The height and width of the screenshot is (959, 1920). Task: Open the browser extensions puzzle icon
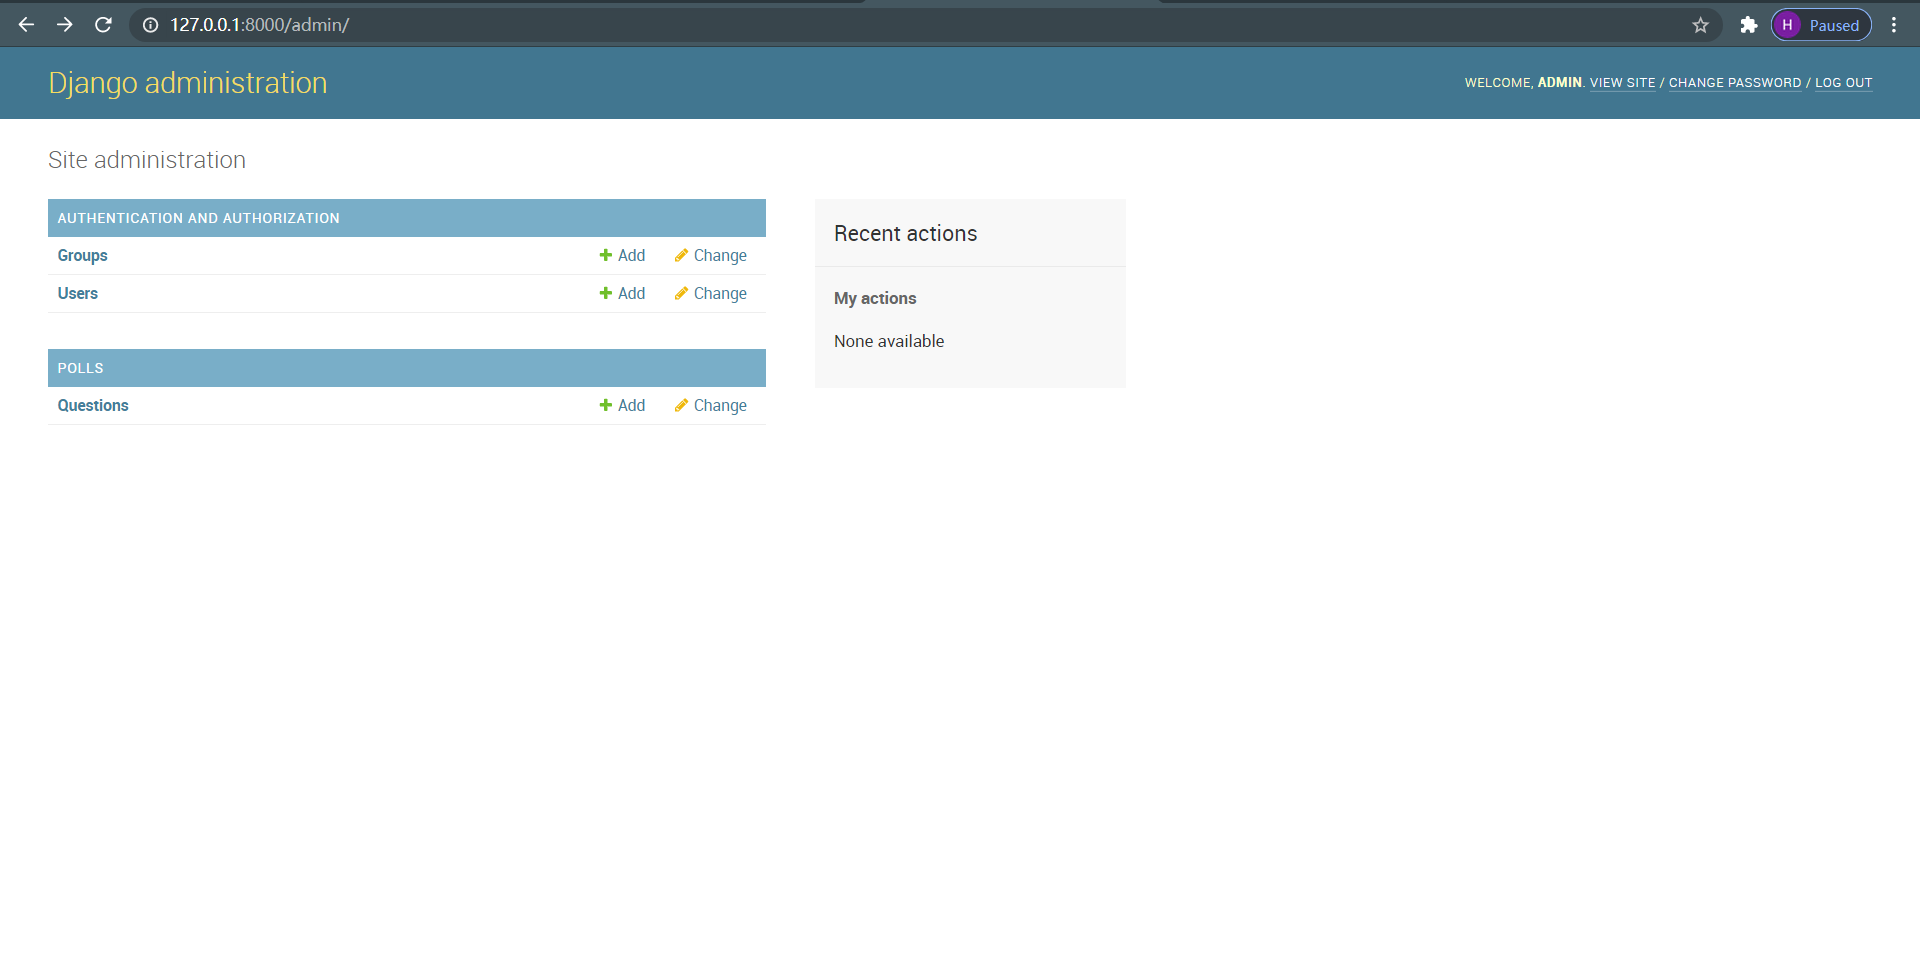[x=1748, y=25]
